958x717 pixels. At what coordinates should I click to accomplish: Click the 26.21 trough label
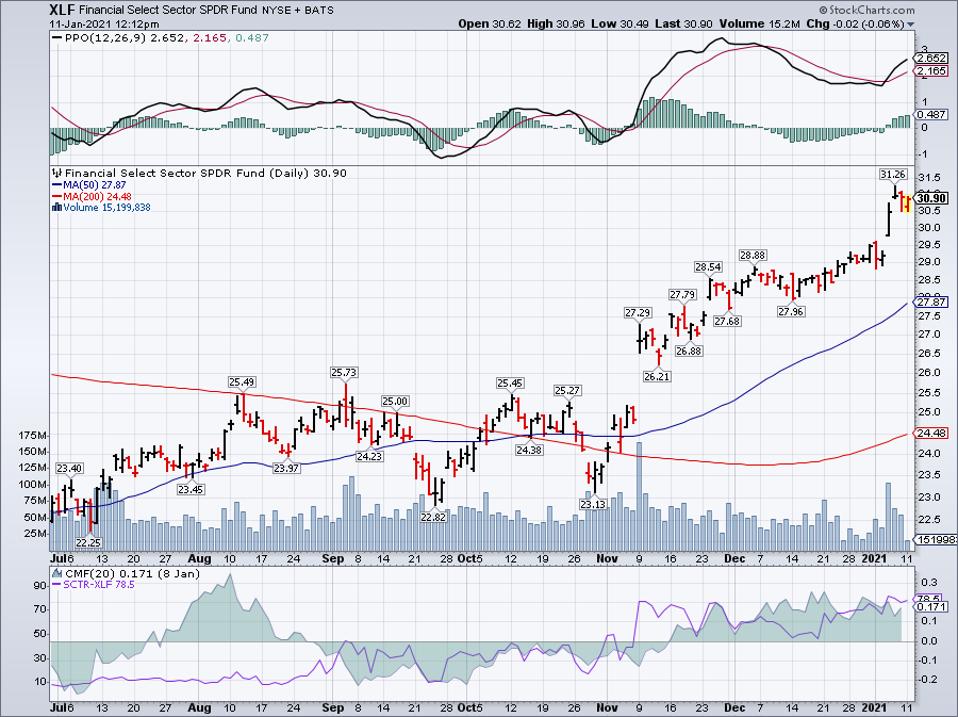[657, 377]
